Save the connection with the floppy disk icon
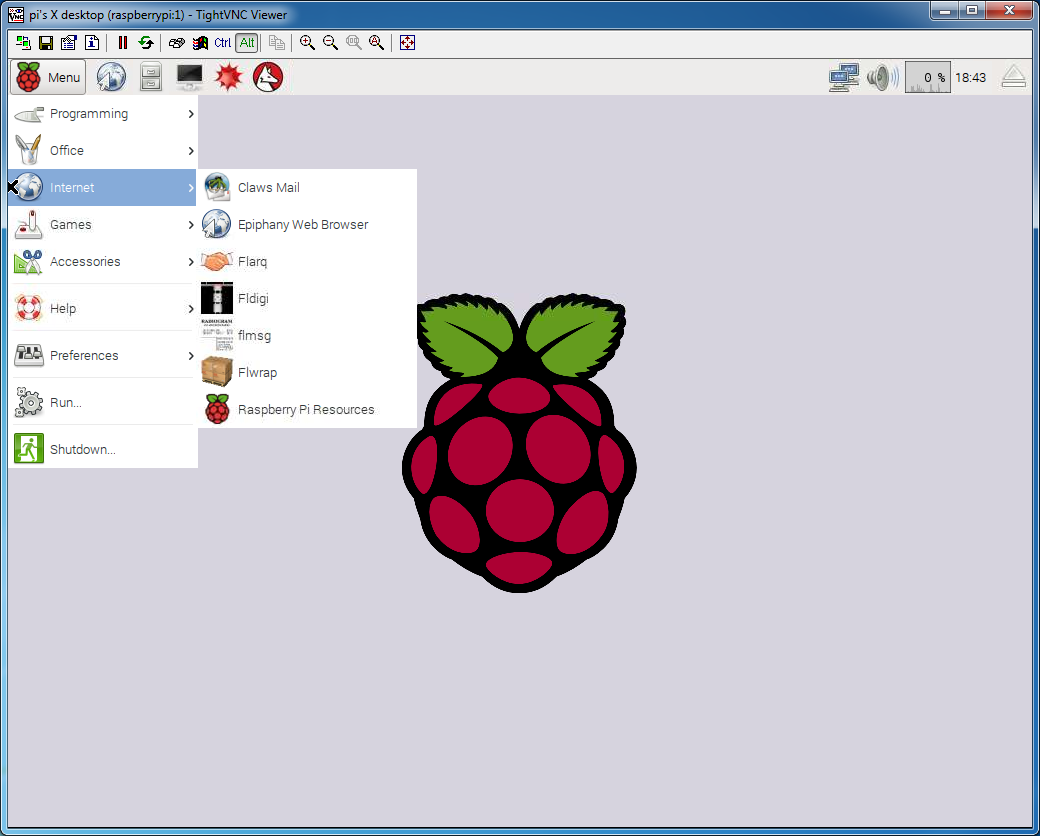Image resolution: width=1040 pixels, height=836 pixels. click(x=46, y=43)
